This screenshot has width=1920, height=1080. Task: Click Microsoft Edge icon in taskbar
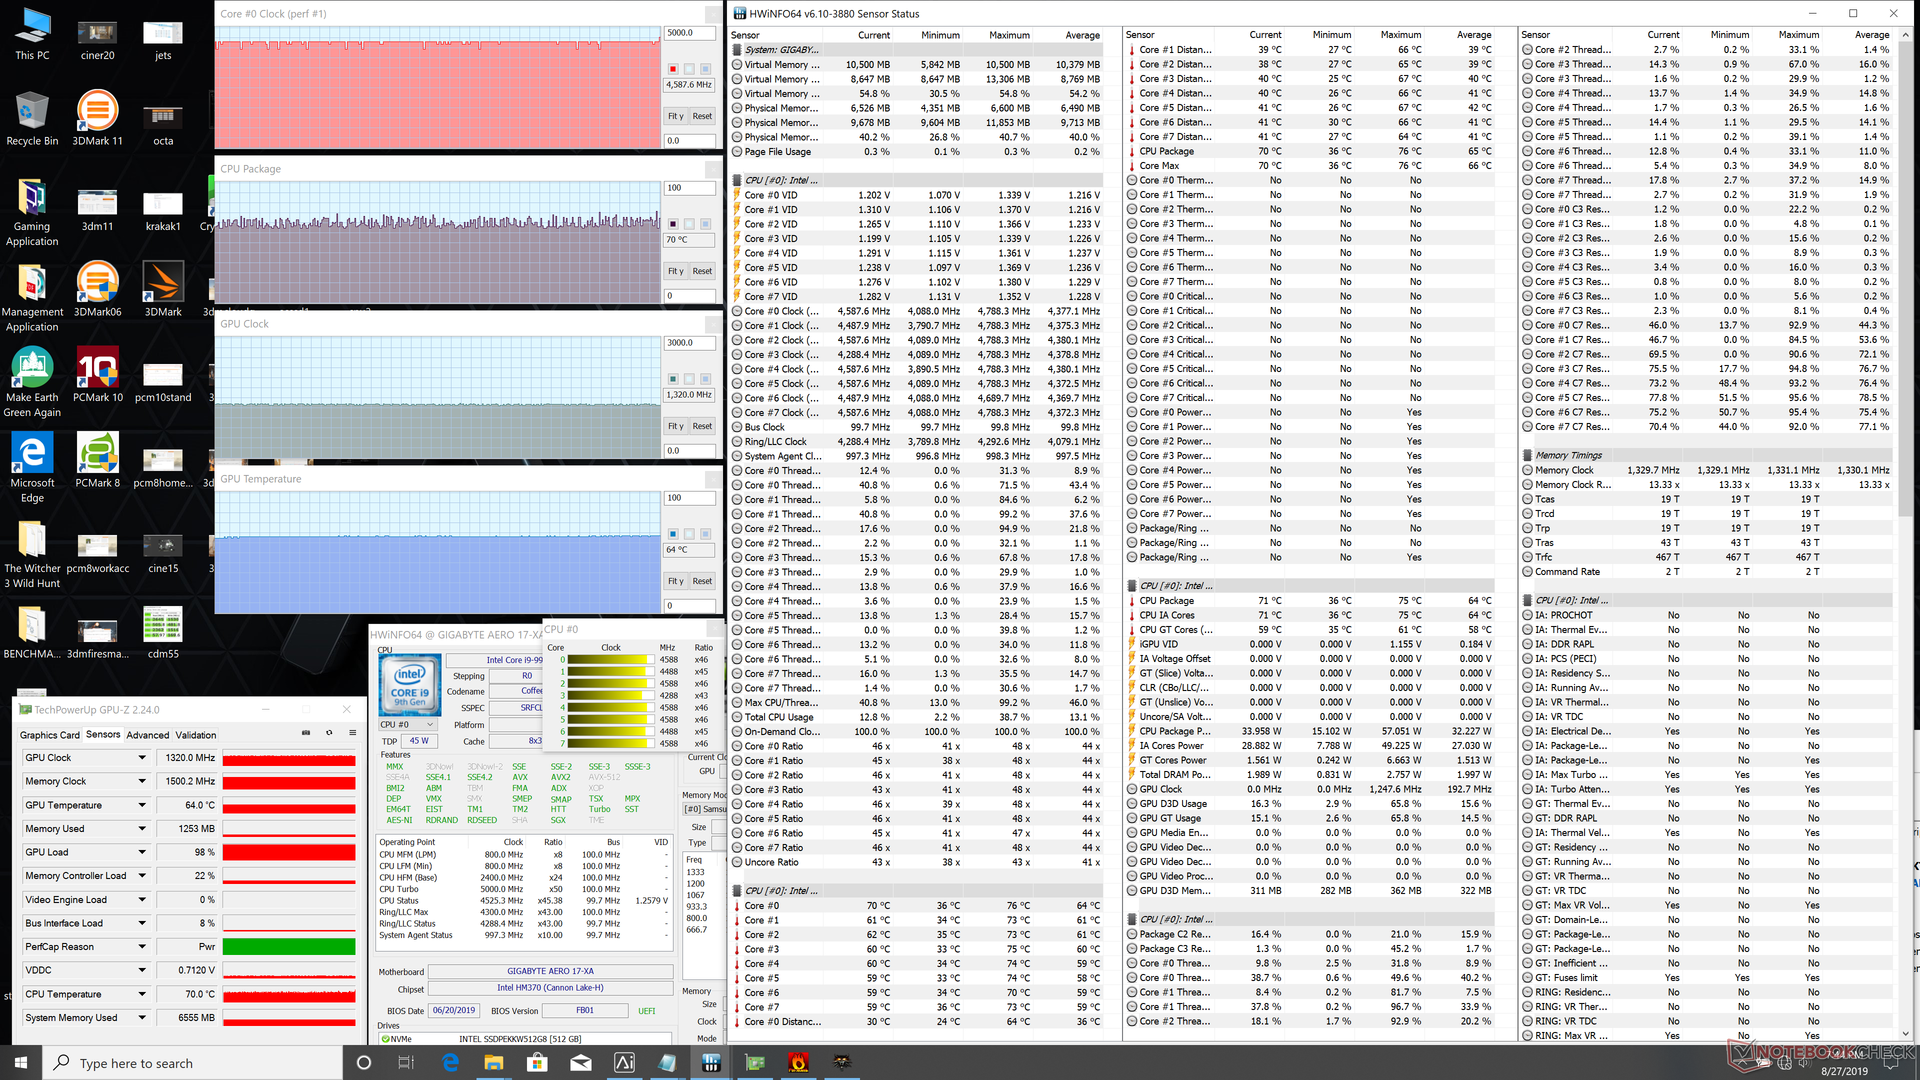point(450,1063)
